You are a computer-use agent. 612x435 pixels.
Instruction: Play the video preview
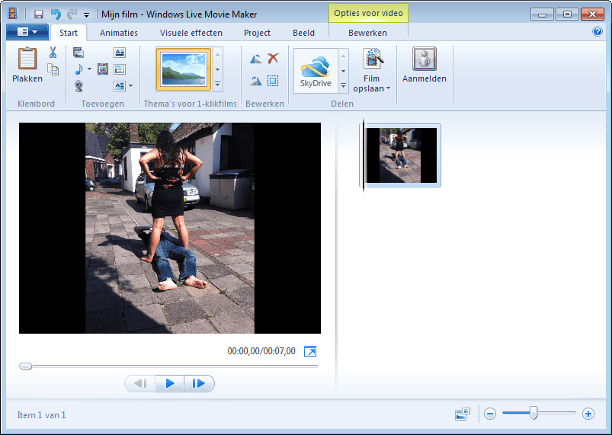pos(170,384)
